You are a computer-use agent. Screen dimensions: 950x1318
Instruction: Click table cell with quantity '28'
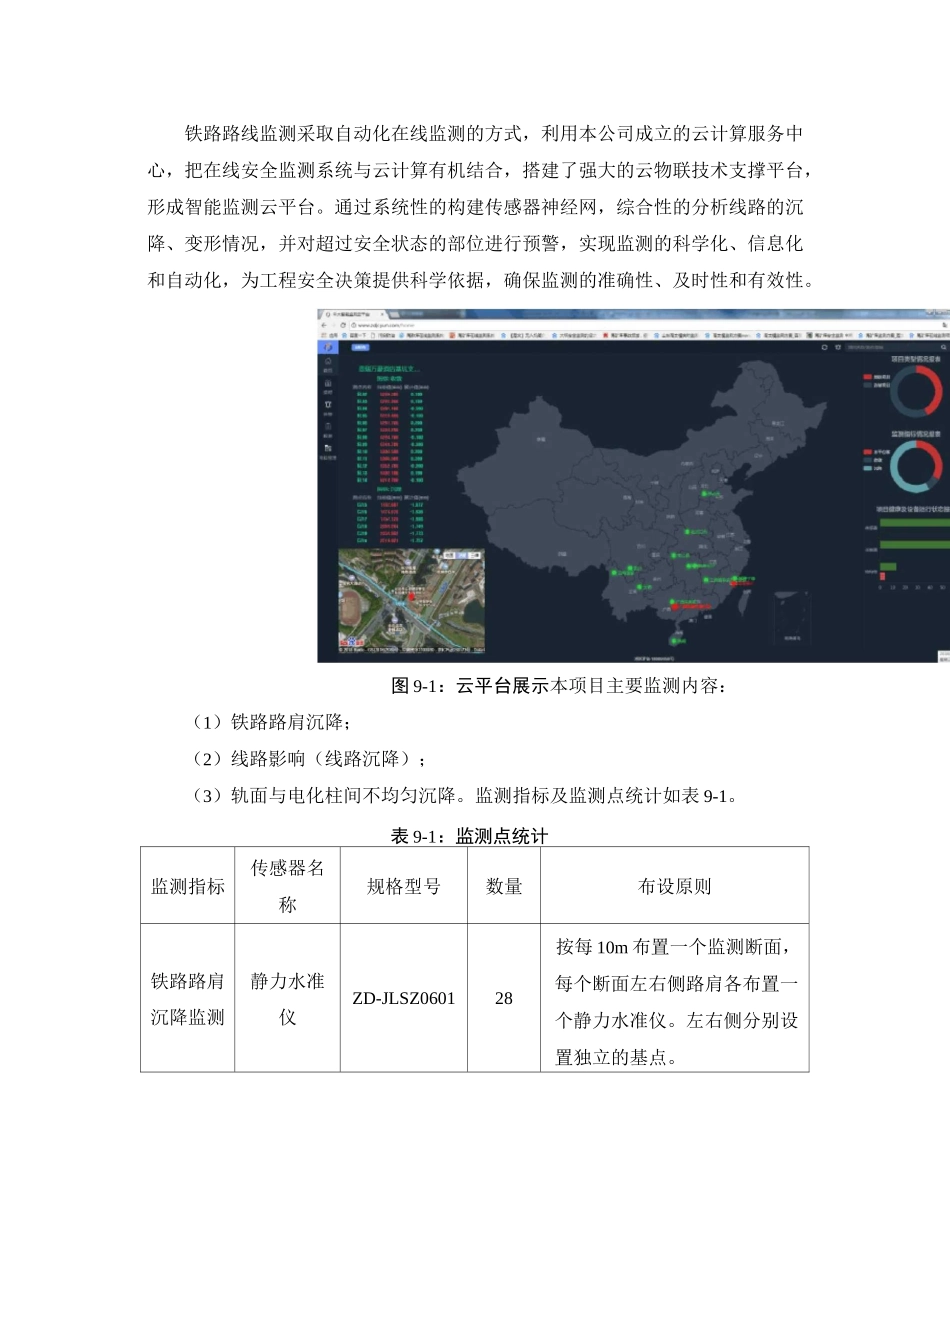[x=504, y=998]
